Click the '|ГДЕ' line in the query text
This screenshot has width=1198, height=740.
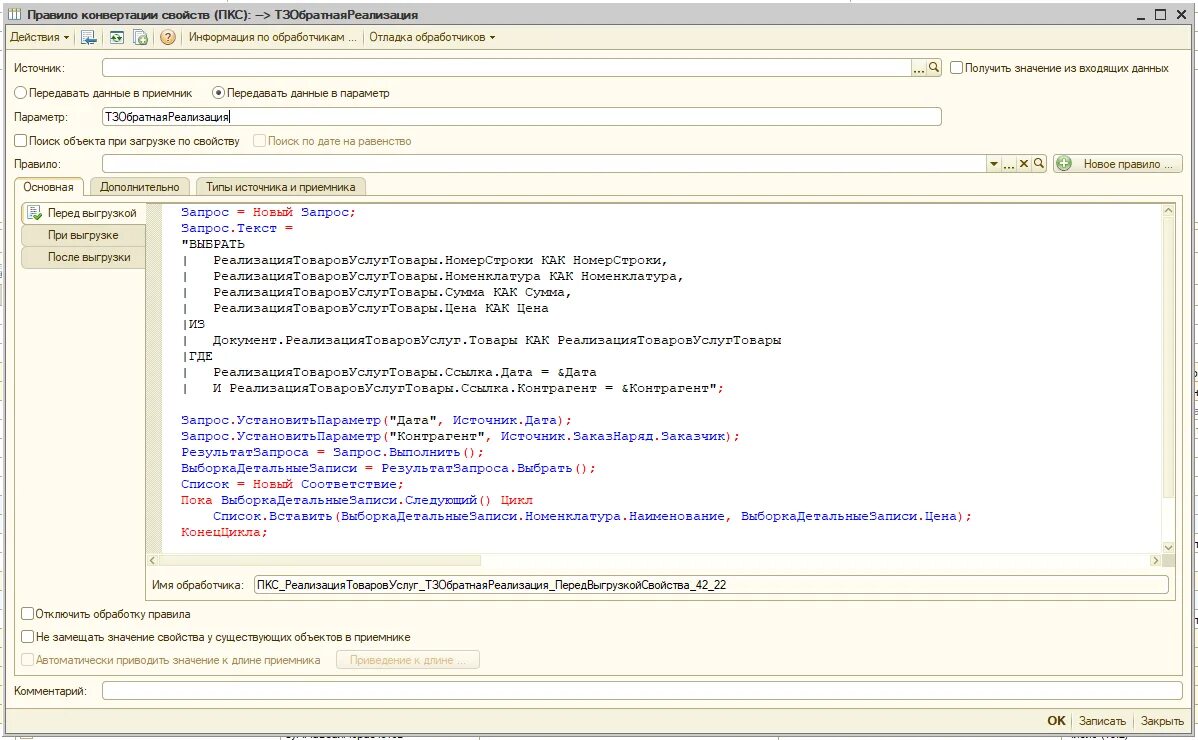197,357
